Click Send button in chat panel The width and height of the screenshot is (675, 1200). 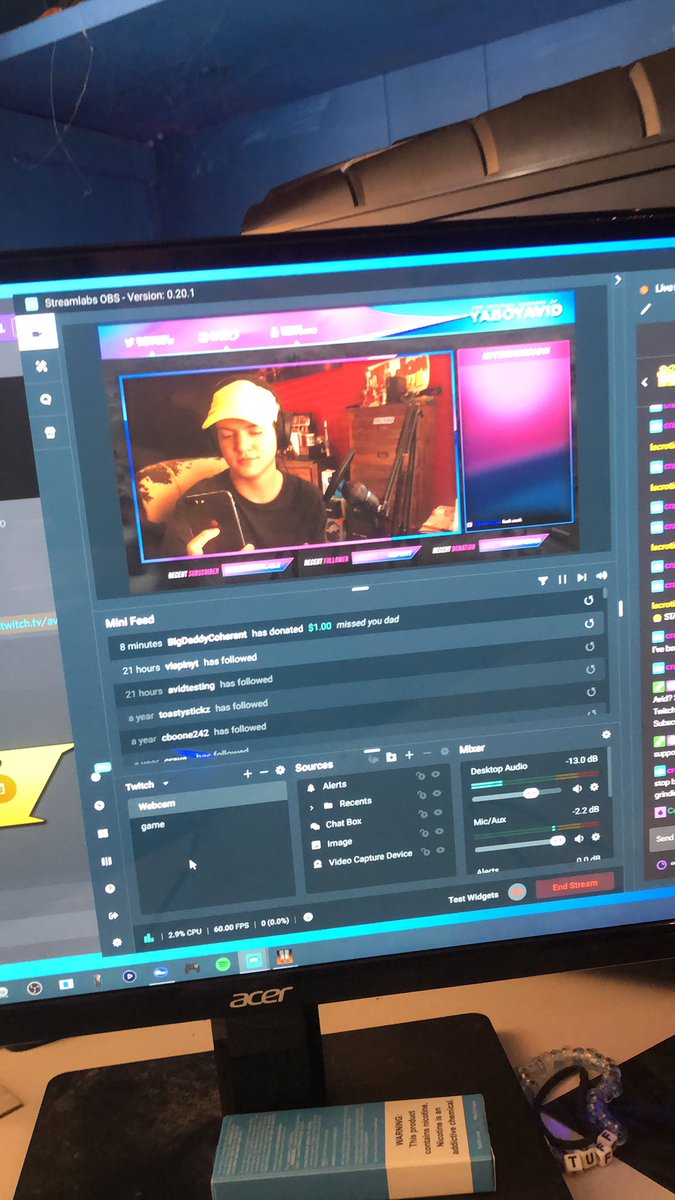(x=663, y=838)
